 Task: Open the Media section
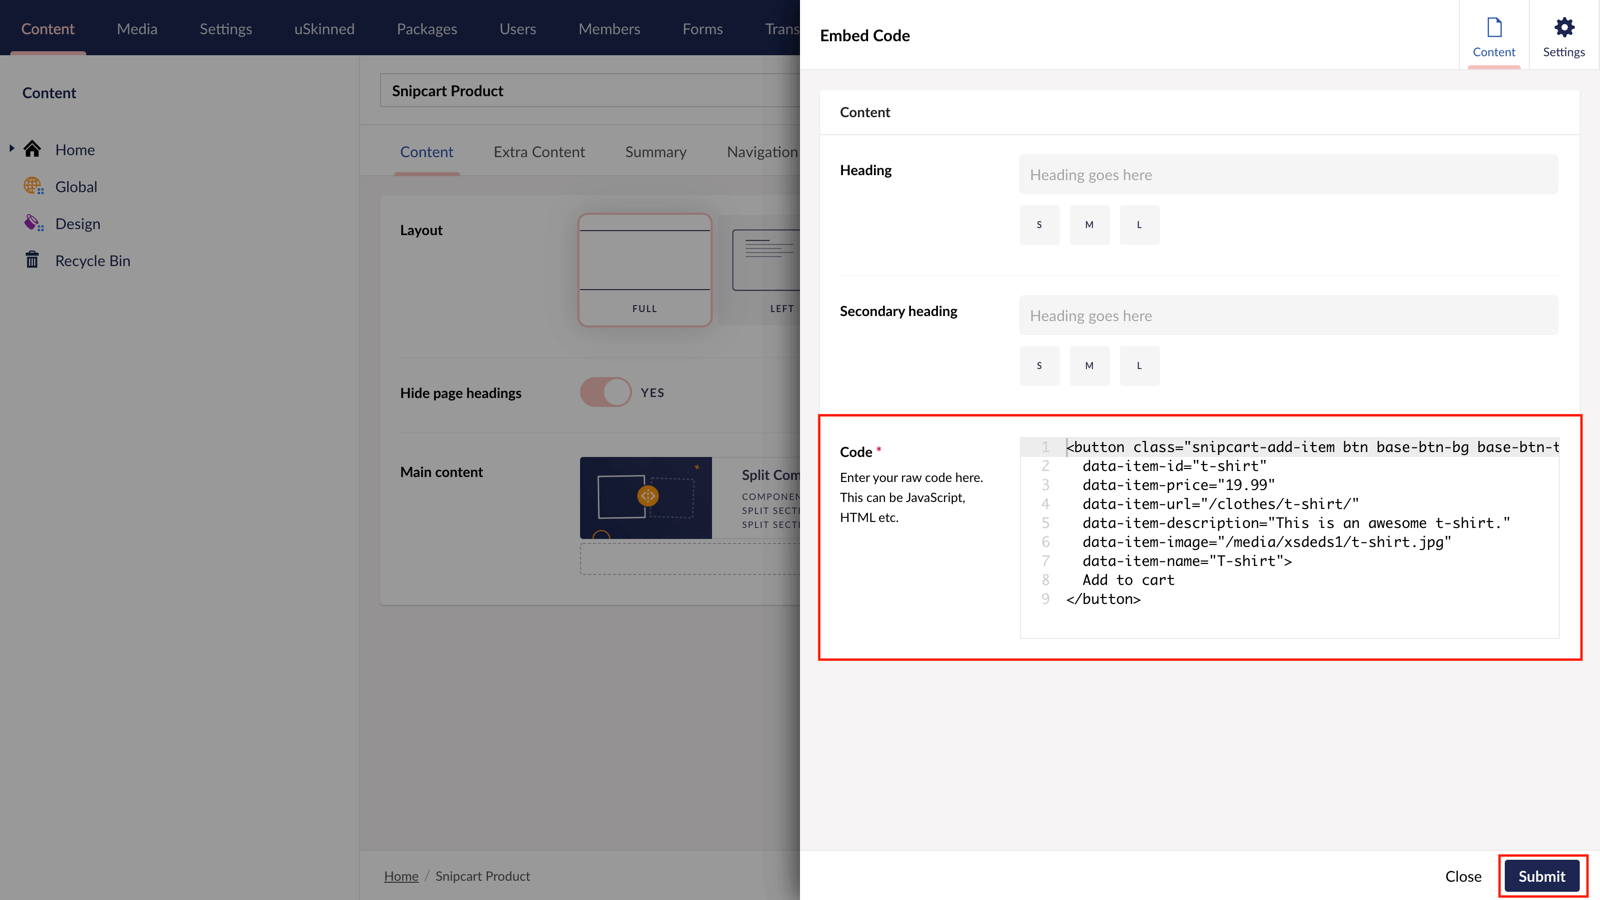(137, 28)
